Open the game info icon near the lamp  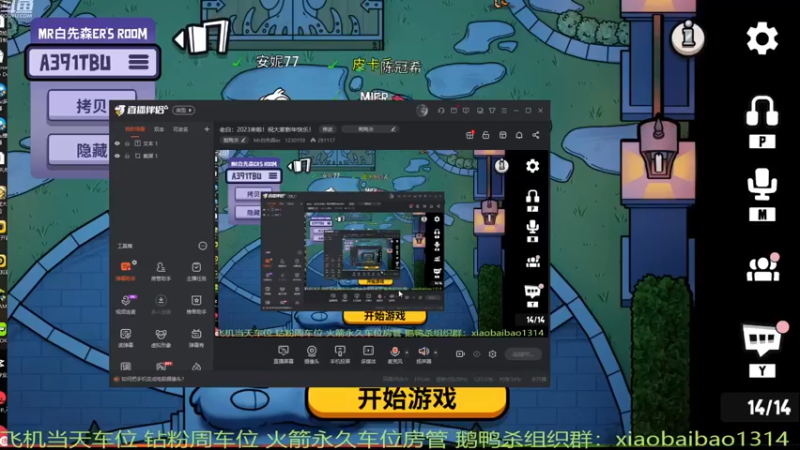688,37
